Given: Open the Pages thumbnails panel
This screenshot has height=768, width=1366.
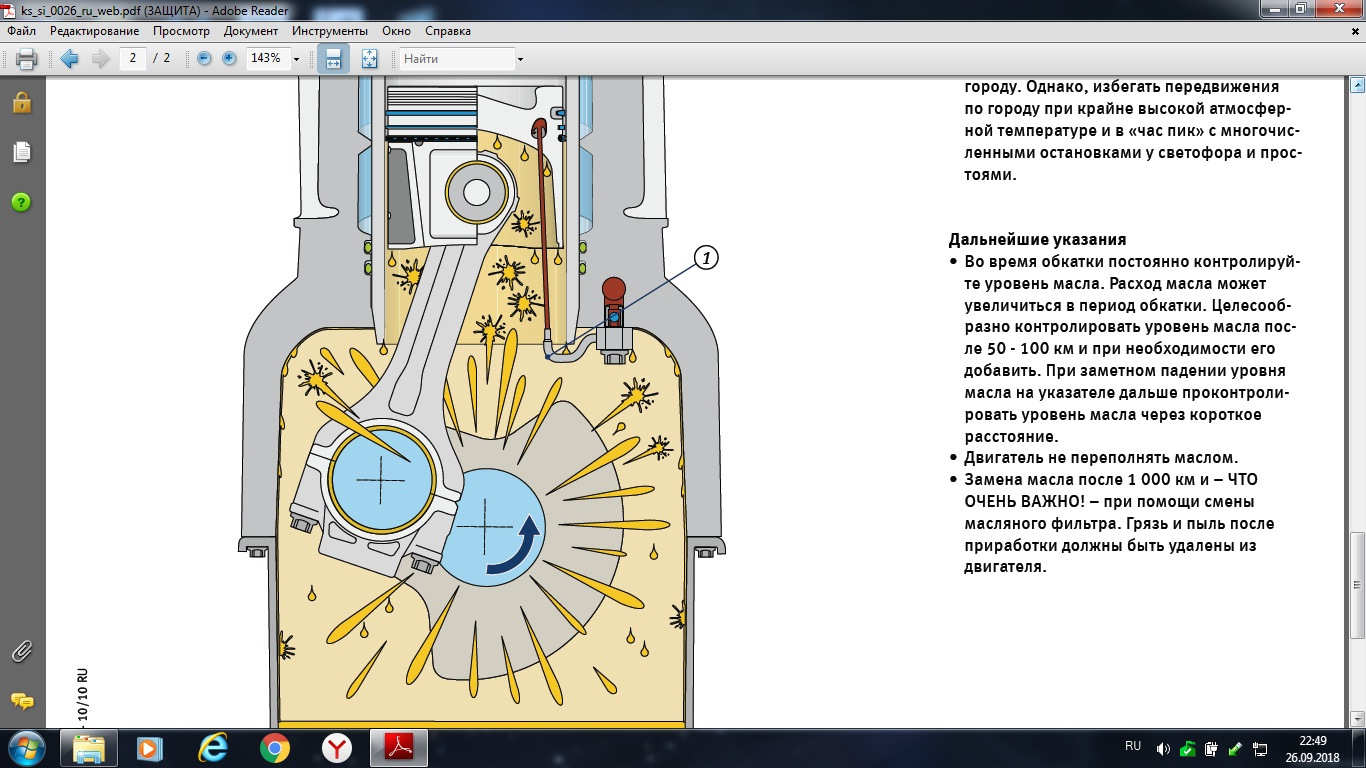Looking at the screenshot, I should click(21, 152).
